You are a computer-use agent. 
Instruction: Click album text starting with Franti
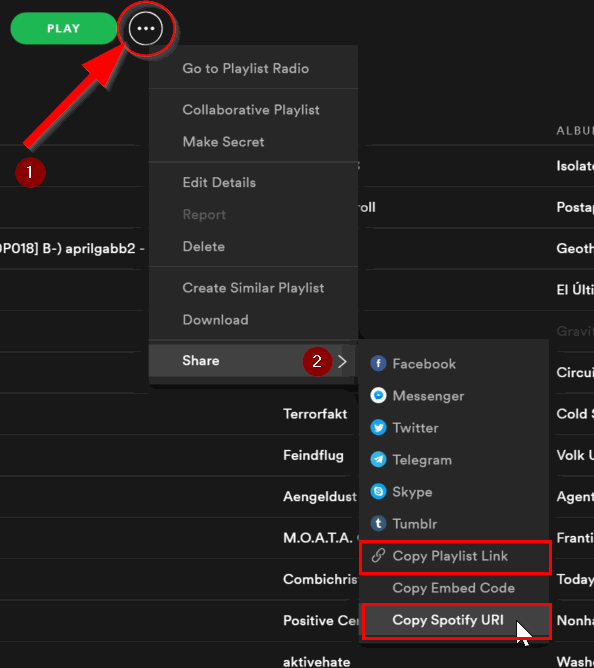coord(575,538)
